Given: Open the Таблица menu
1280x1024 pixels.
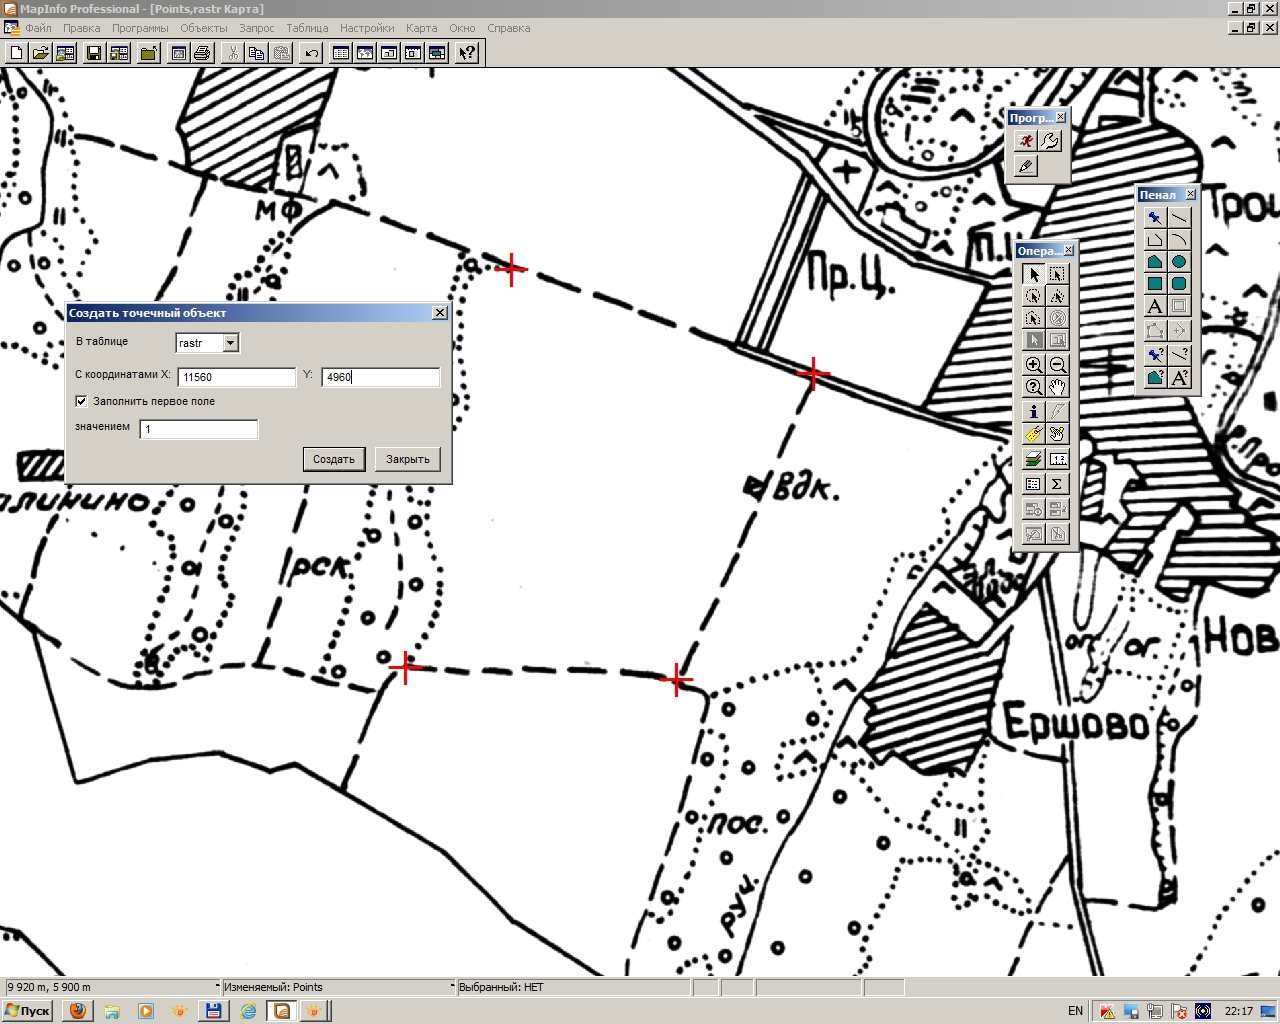Looking at the screenshot, I should tap(307, 28).
